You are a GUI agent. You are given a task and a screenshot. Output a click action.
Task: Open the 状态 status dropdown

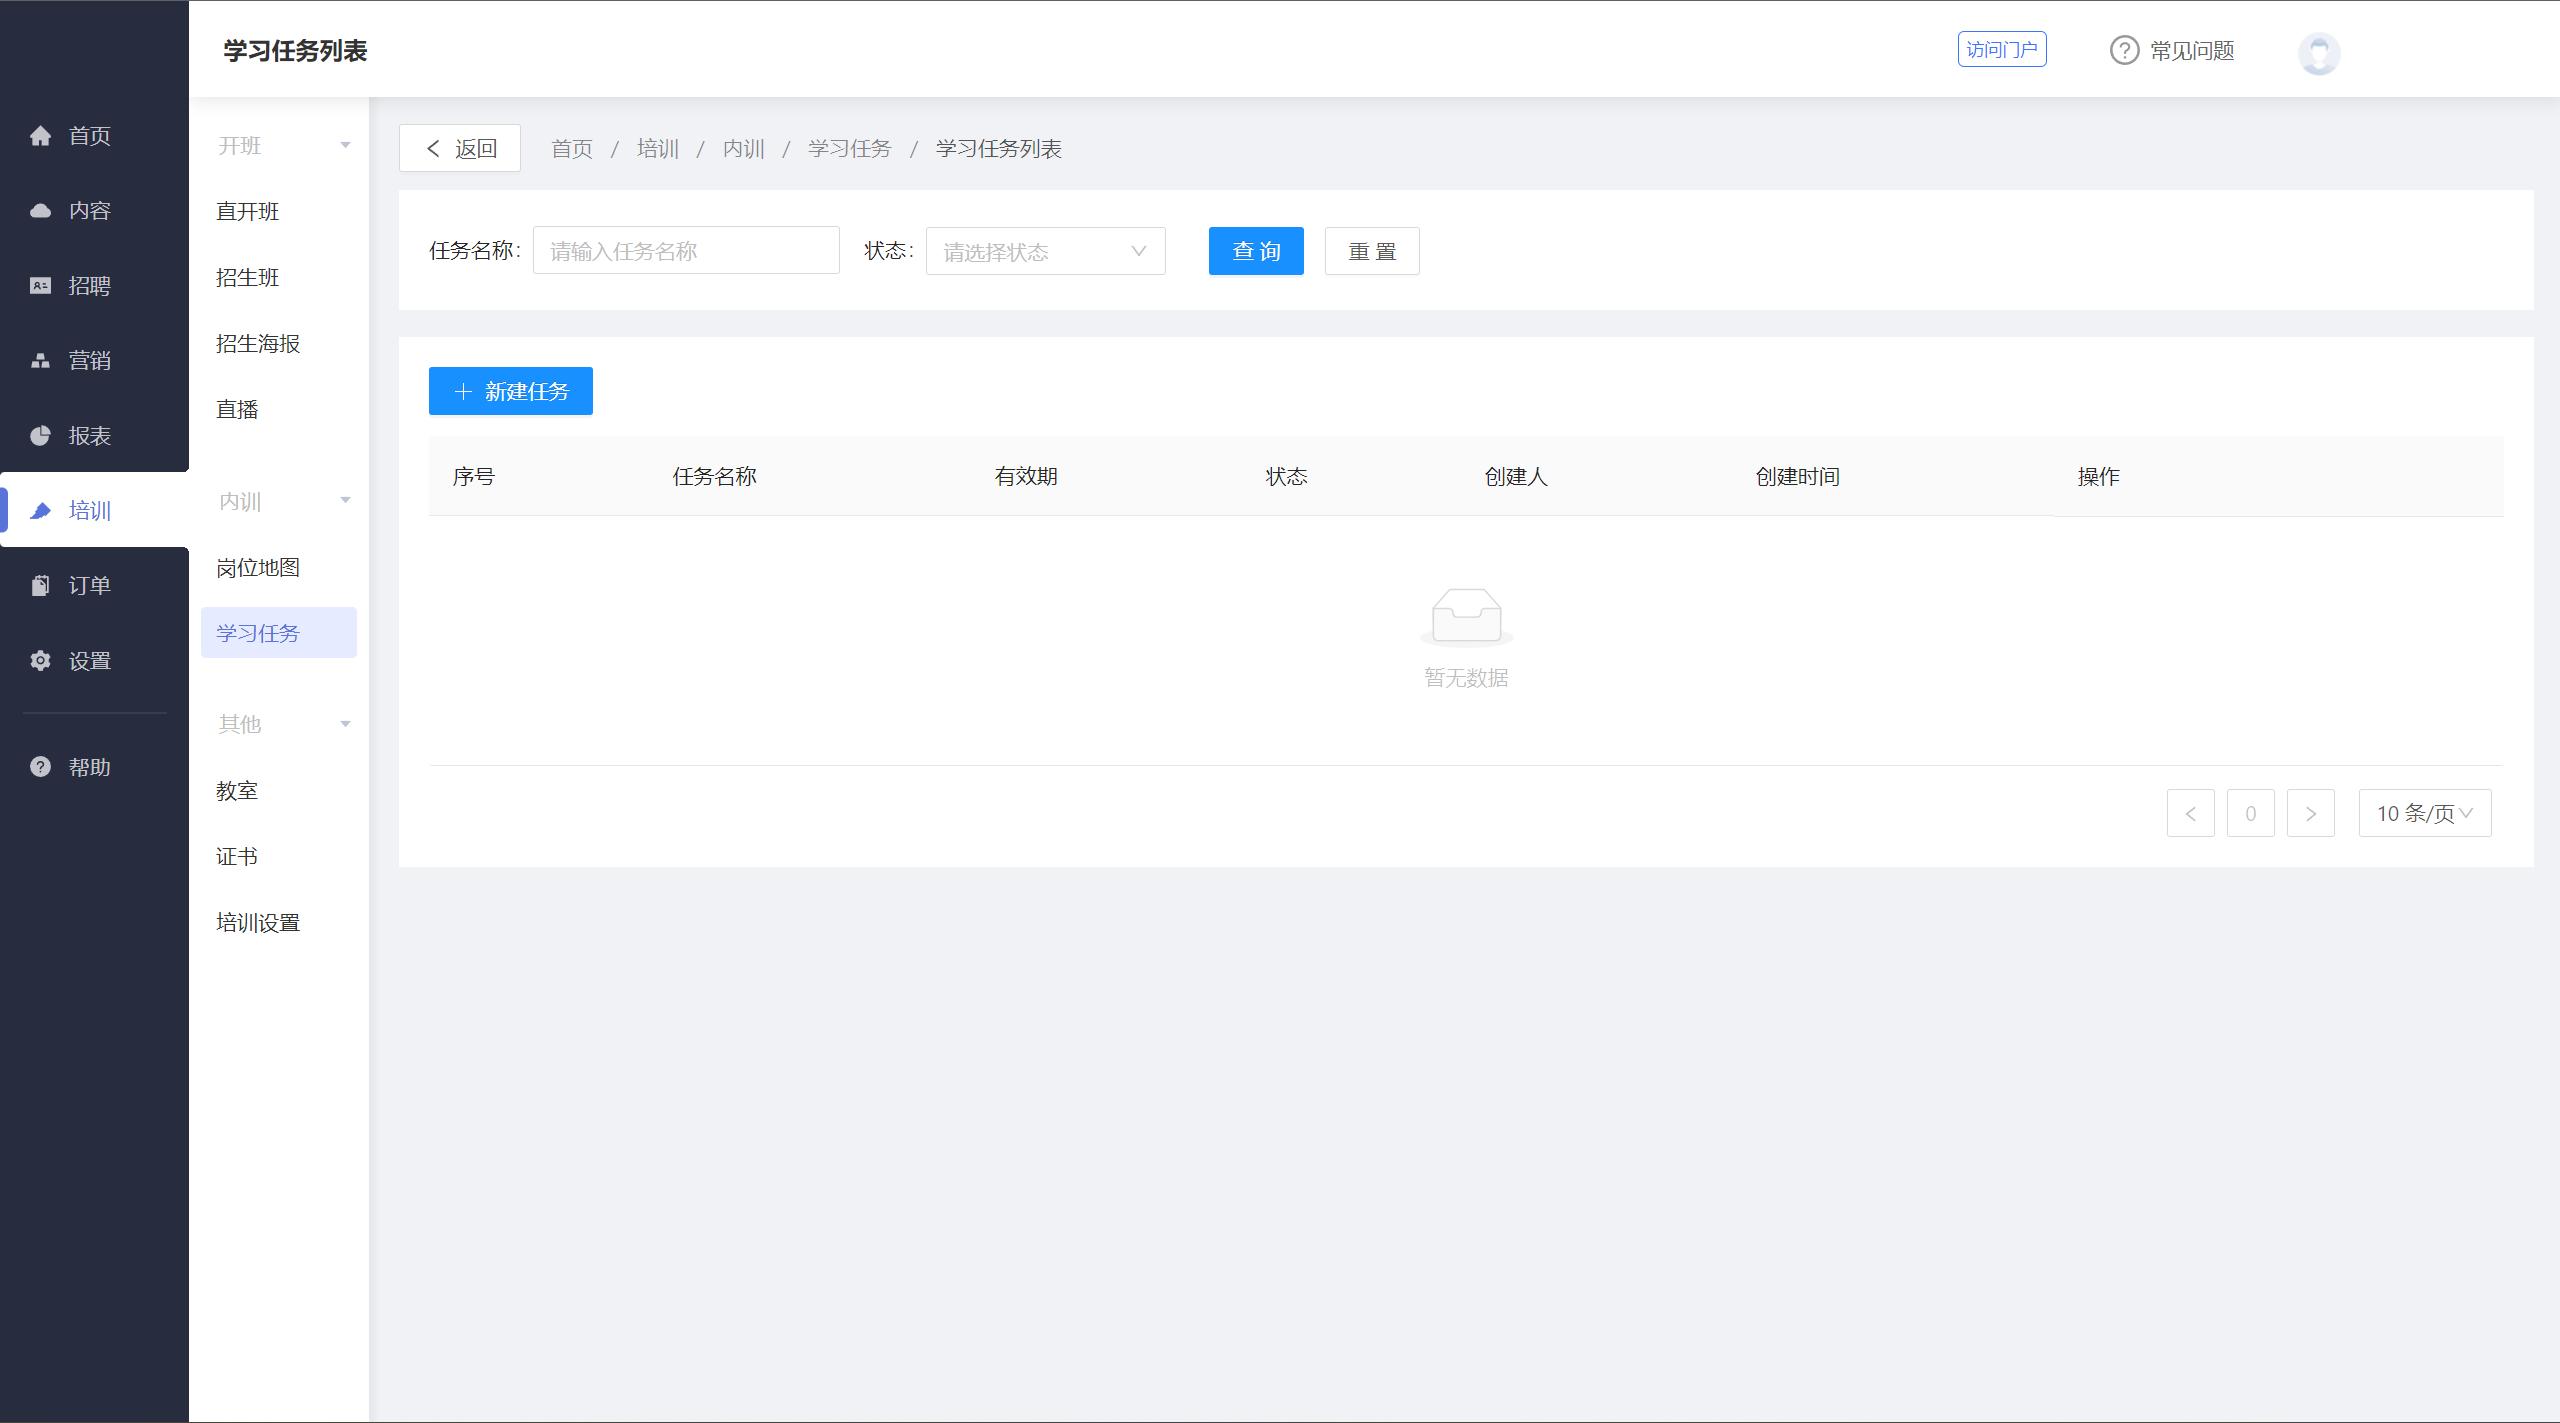[1045, 252]
